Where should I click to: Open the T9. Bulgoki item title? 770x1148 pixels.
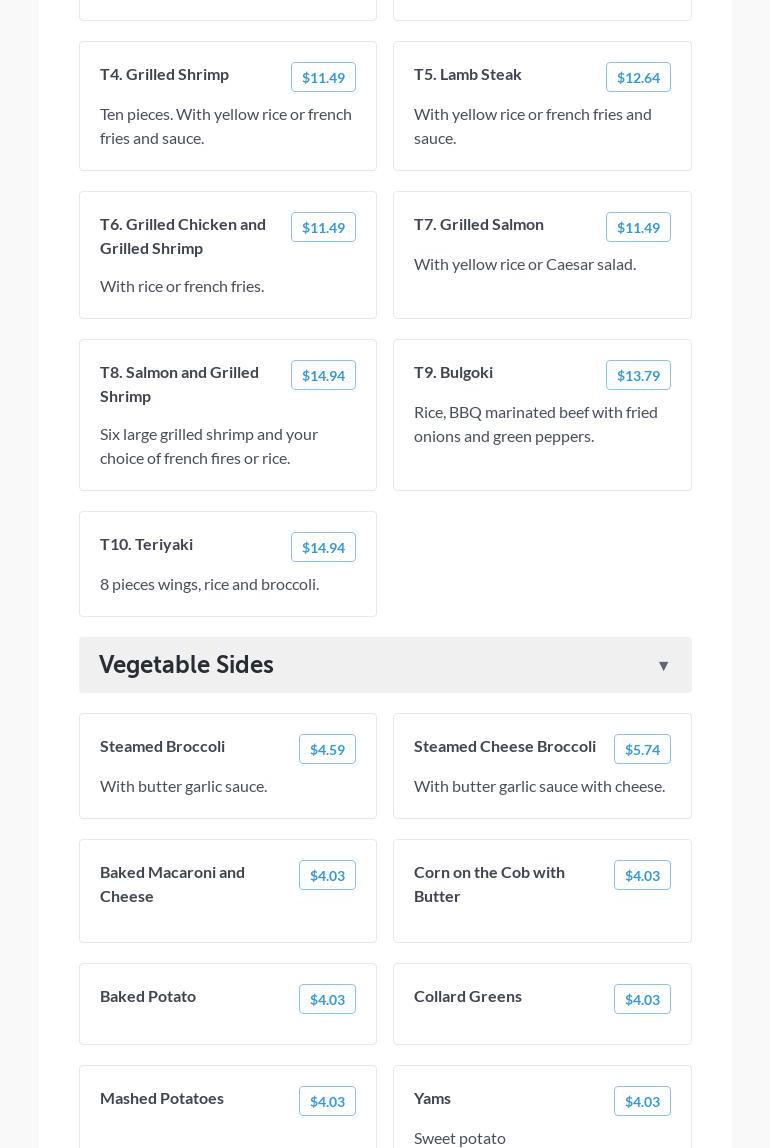[x=453, y=372]
